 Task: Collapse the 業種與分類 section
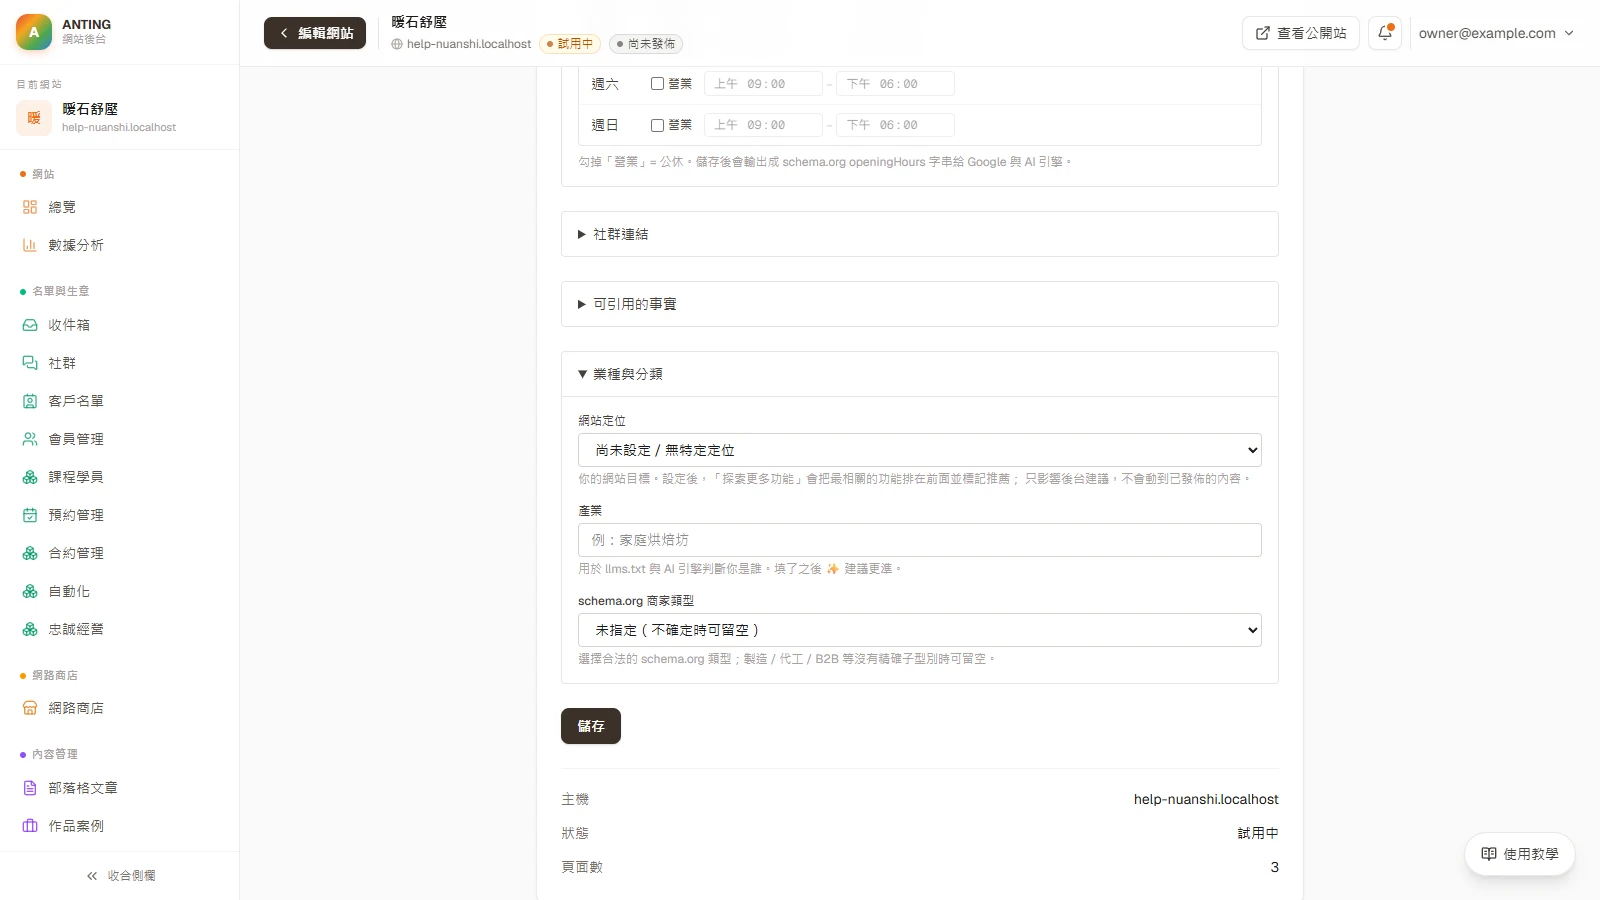pos(920,374)
